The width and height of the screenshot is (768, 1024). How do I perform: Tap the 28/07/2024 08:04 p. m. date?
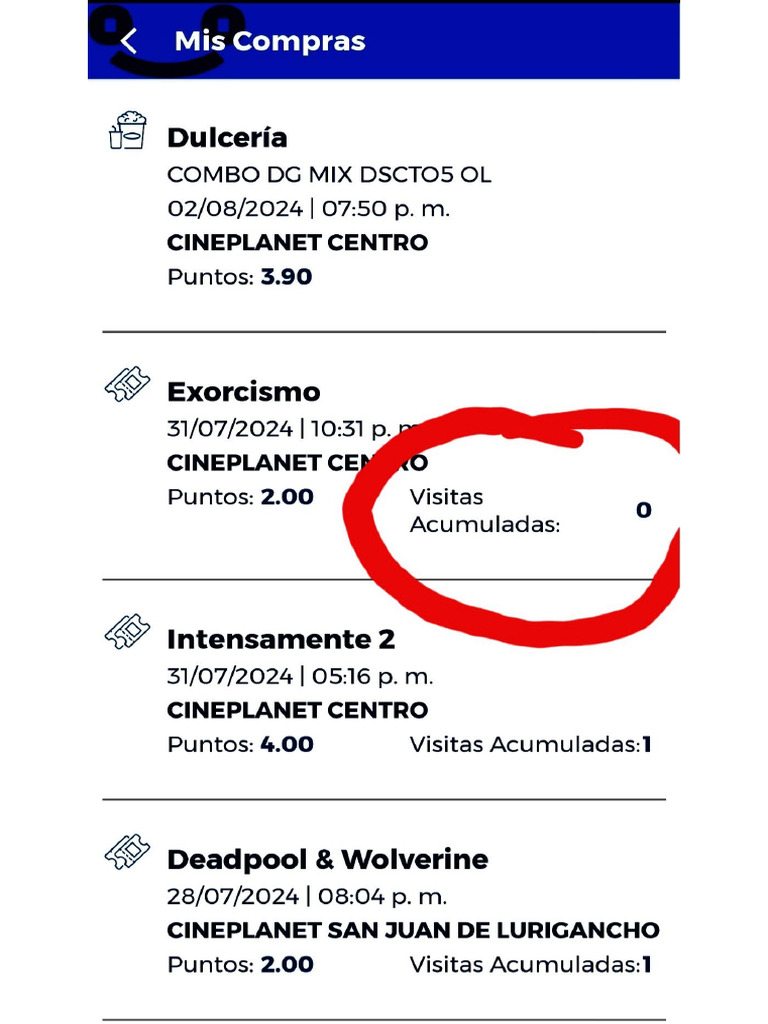tap(306, 896)
